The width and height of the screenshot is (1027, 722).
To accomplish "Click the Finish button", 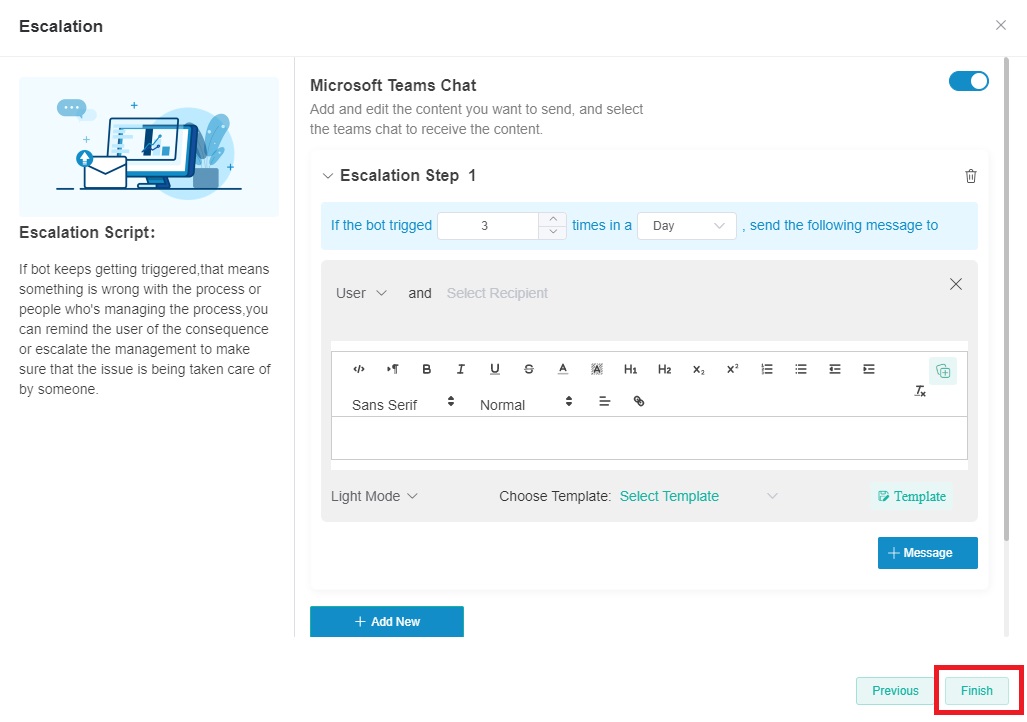I will tap(976, 690).
